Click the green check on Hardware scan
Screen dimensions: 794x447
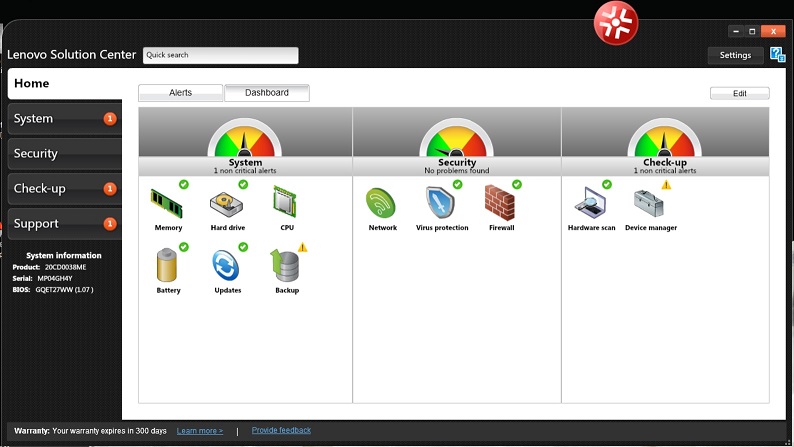click(607, 184)
